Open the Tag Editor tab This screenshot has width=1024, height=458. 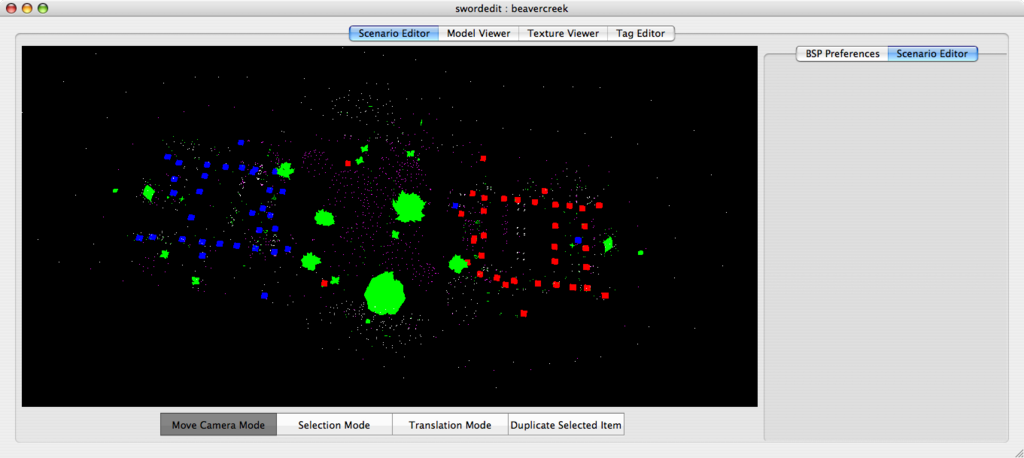[641, 33]
